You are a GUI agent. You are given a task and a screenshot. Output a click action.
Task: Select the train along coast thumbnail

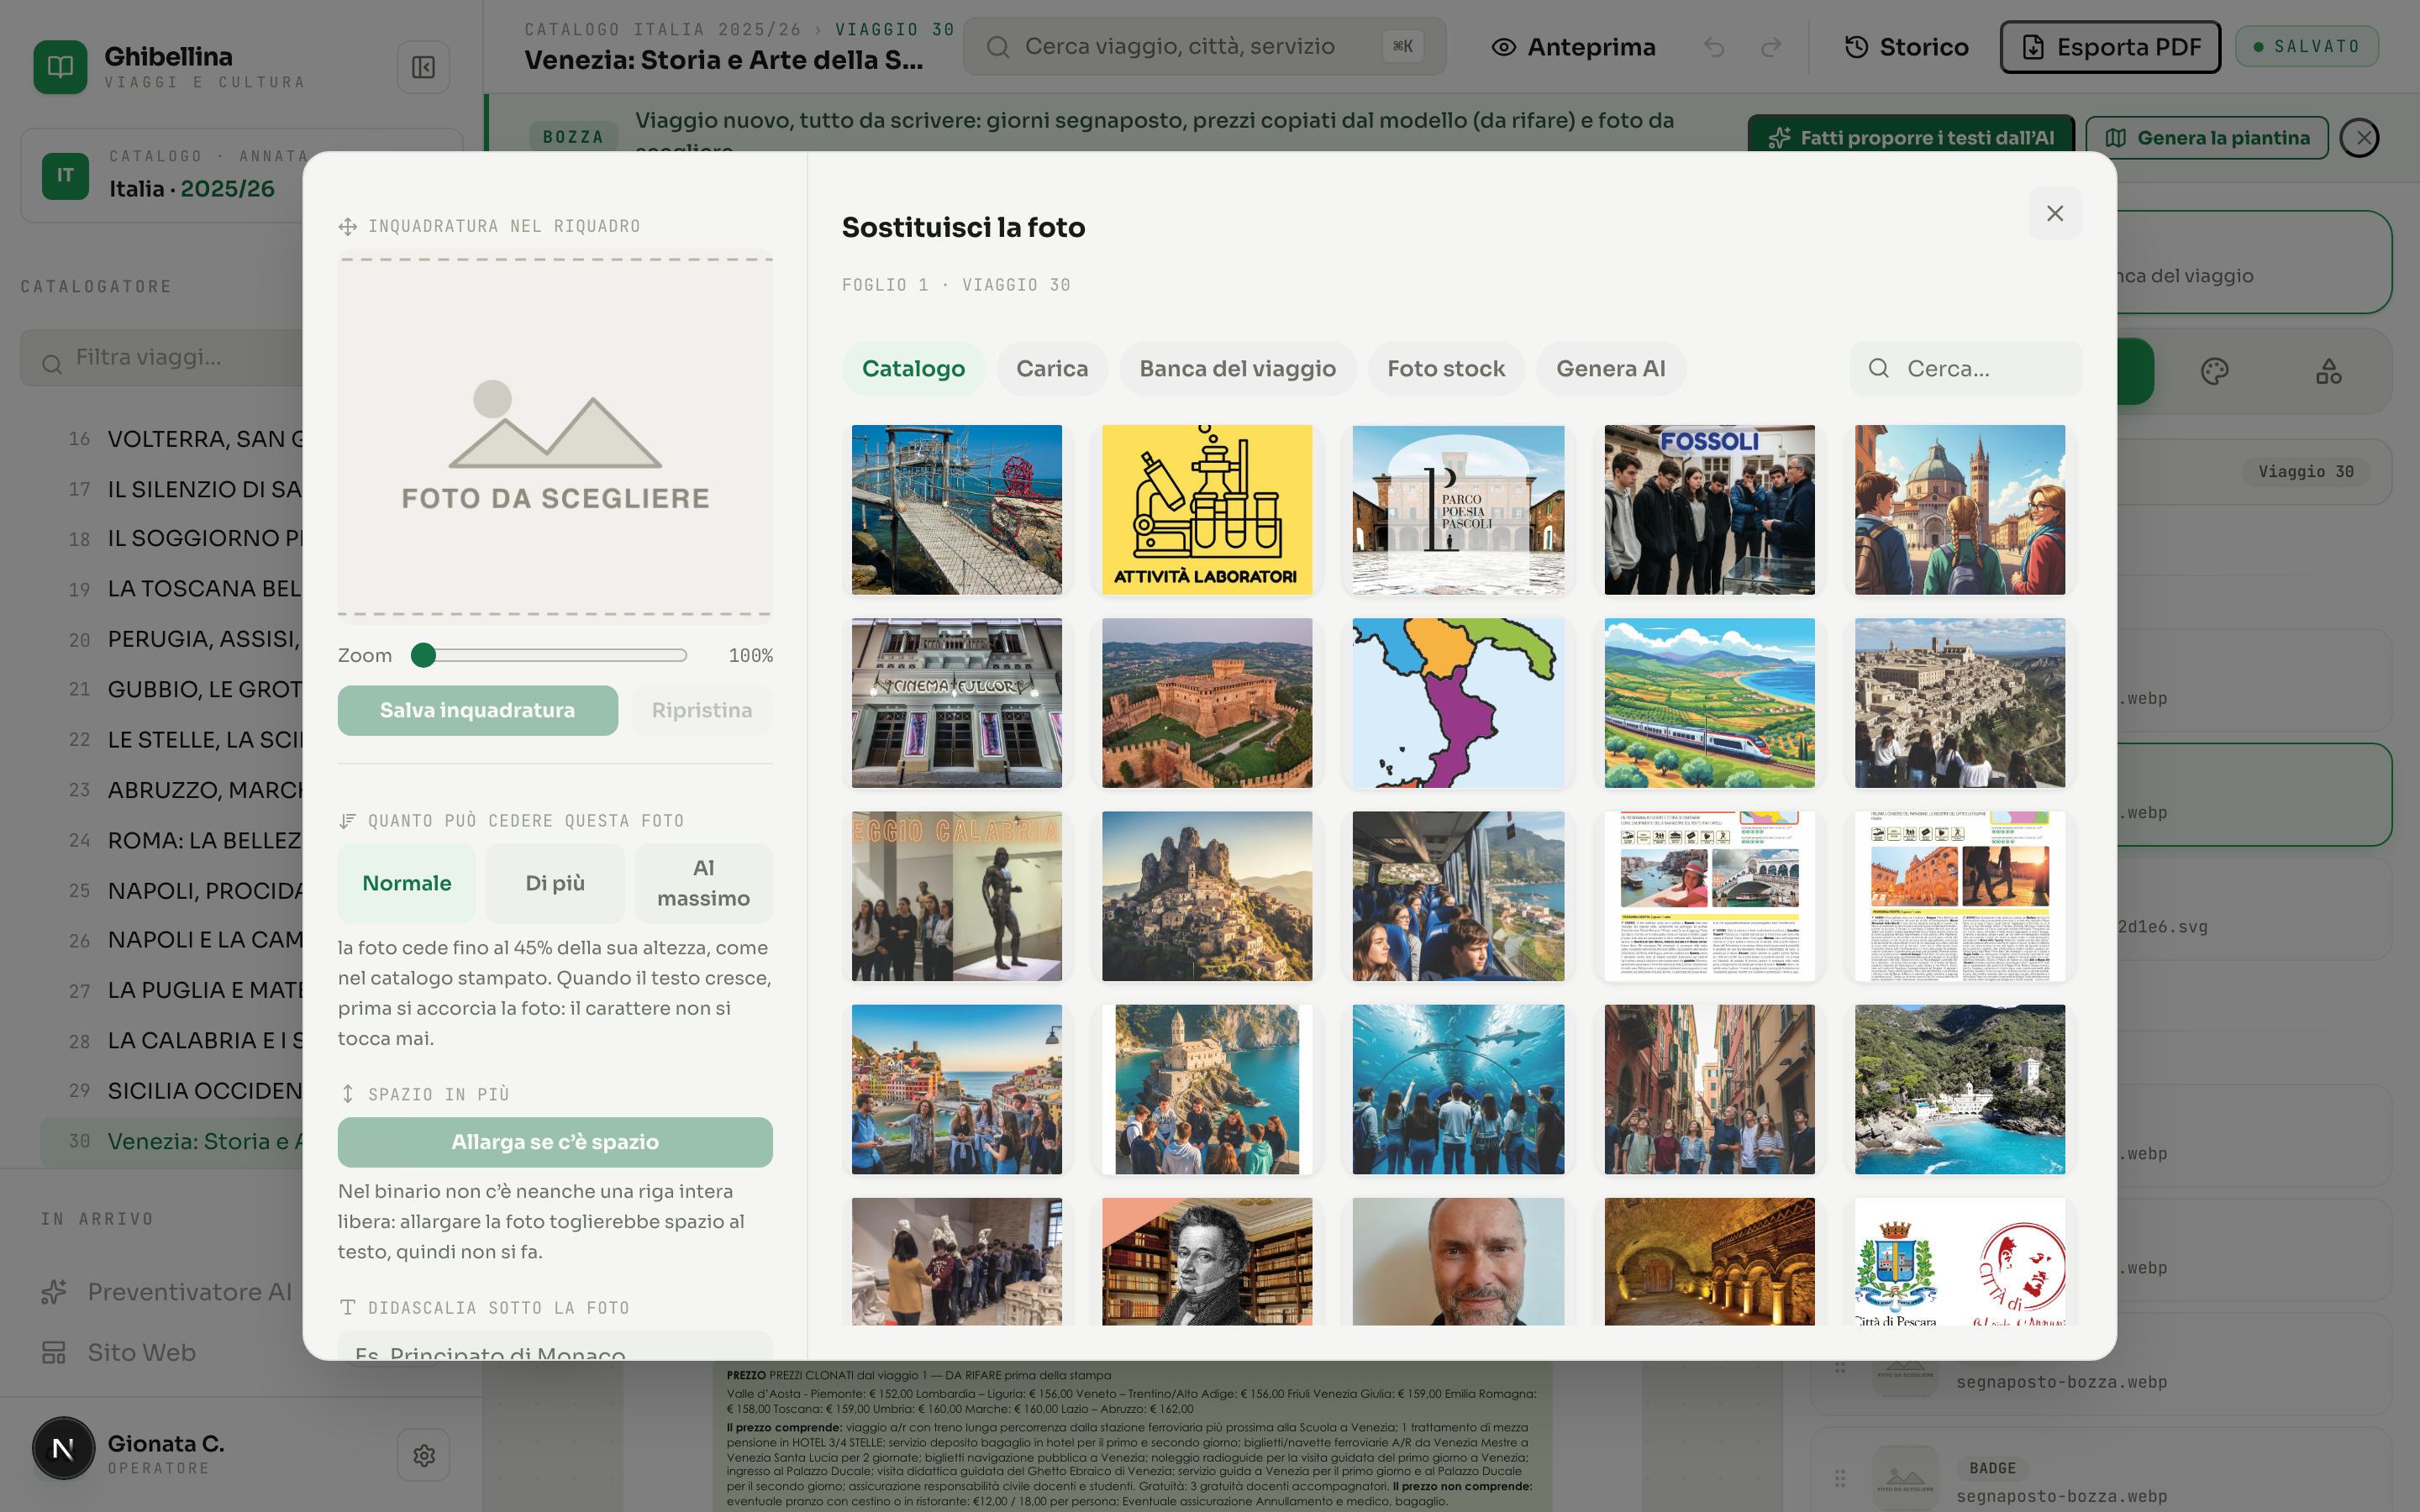pos(1709,703)
